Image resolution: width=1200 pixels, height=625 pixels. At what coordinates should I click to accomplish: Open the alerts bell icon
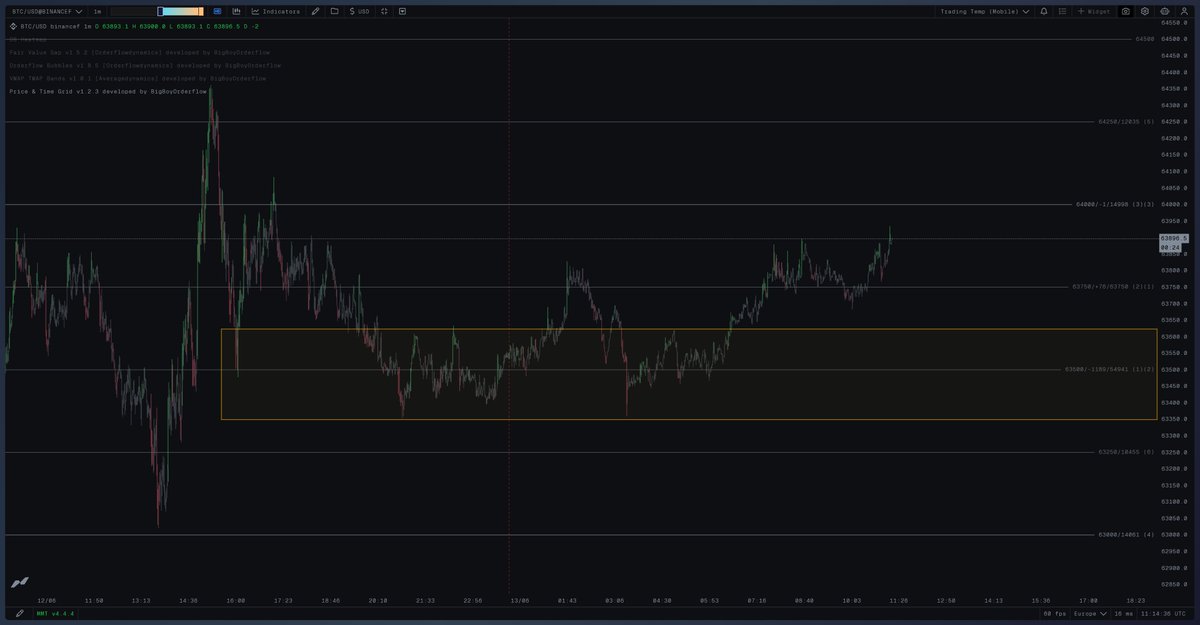(1044, 11)
